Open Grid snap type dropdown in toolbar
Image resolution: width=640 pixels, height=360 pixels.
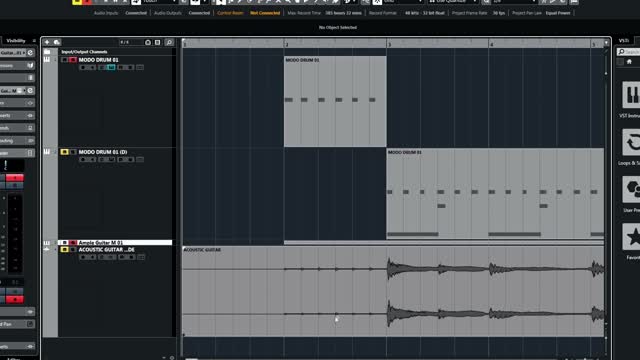pos(404,2)
